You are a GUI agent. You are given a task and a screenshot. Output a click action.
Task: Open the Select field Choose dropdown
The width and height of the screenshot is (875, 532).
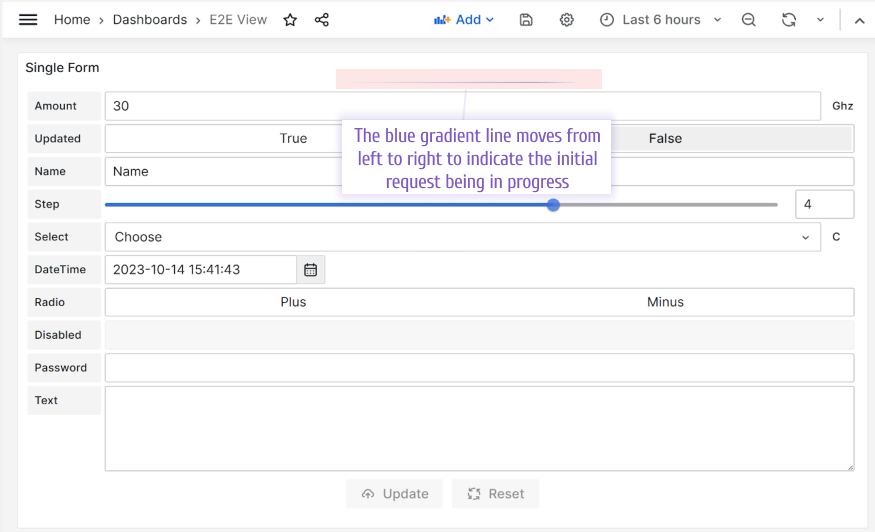click(461, 237)
